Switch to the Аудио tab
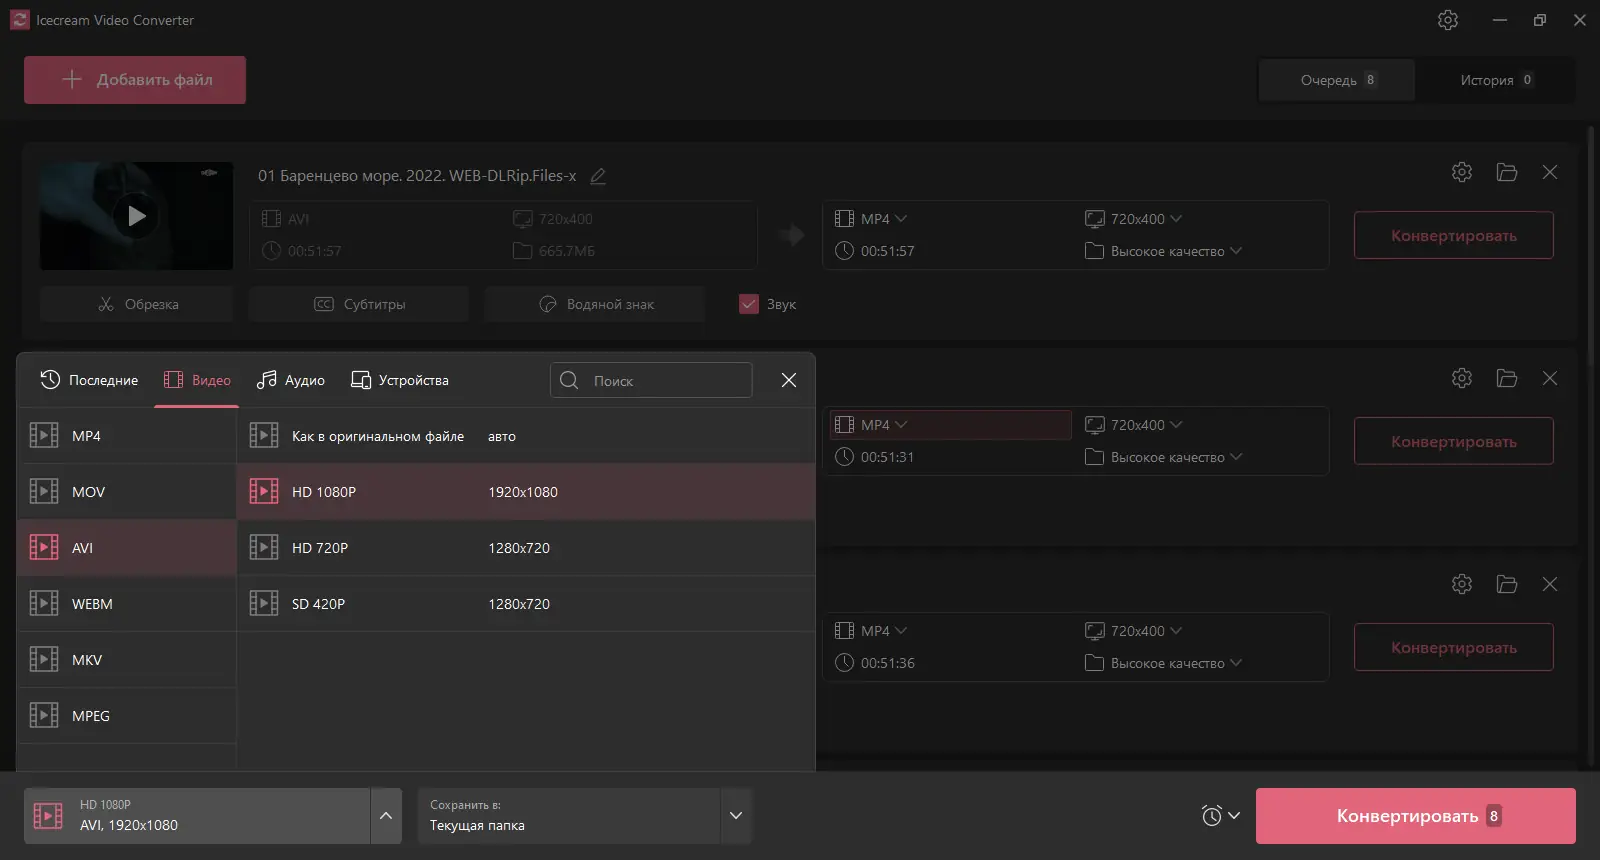This screenshot has width=1600, height=860. pyautogui.click(x=291, y=380)
